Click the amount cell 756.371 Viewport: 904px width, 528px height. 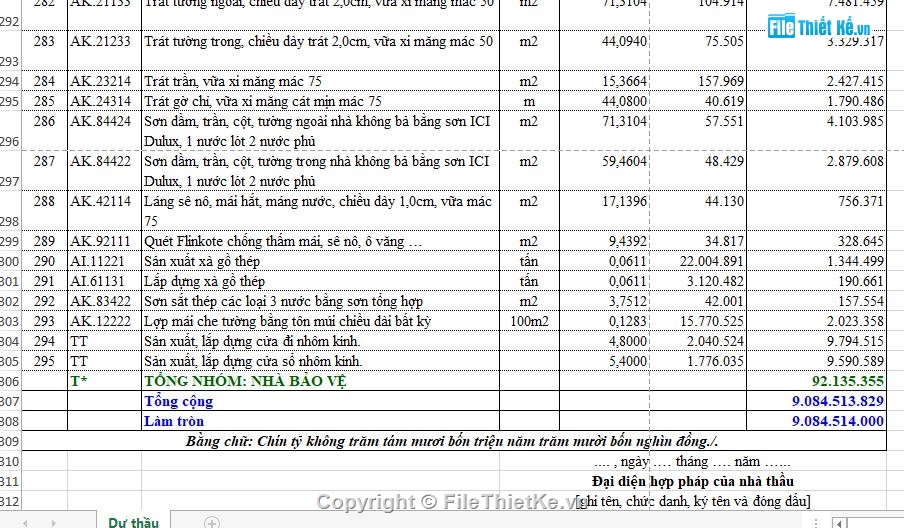click(816, 211)
